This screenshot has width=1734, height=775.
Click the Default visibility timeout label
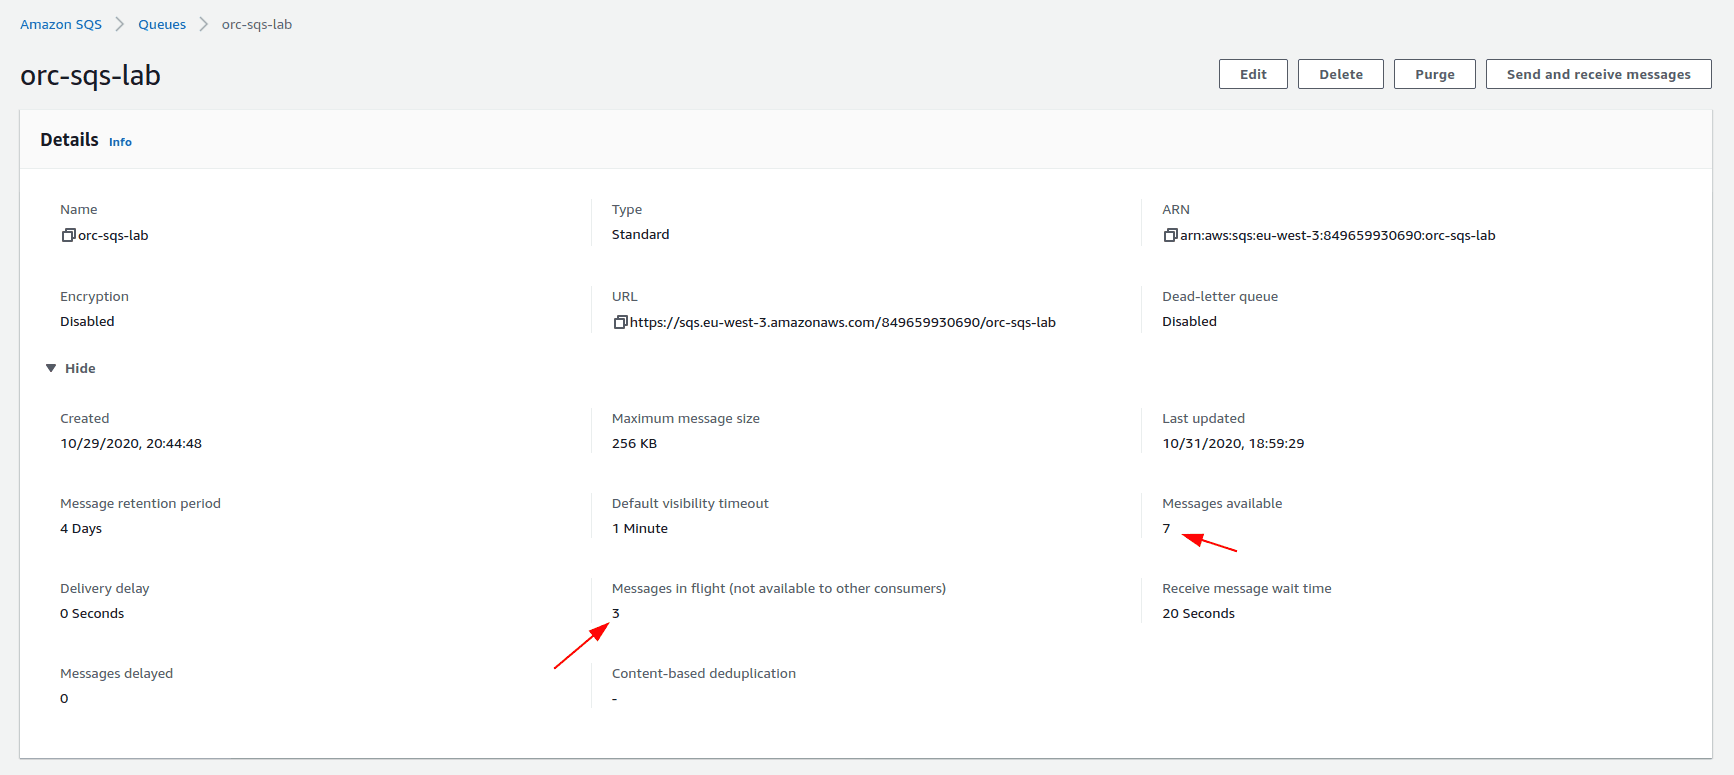click(690, 503)
